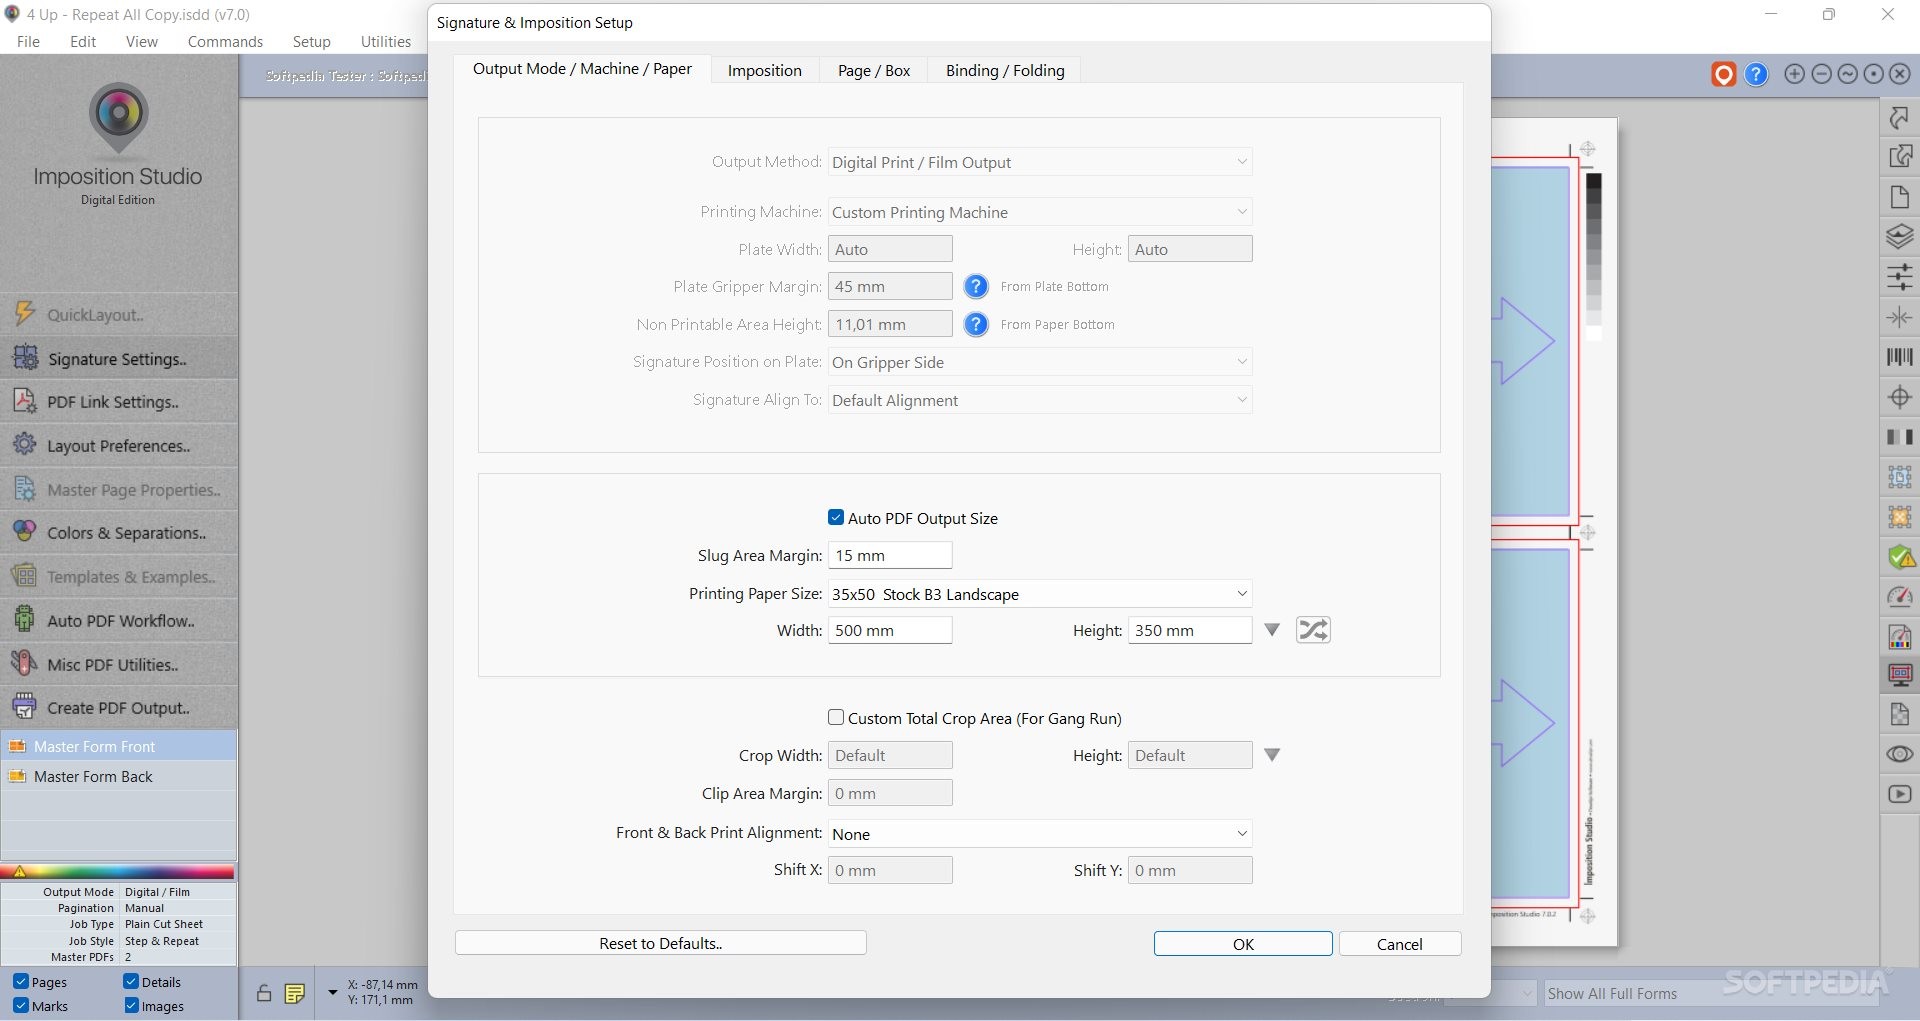Click the OK button
The width and height of the screenshot is (1920, 1021).
1243,944
